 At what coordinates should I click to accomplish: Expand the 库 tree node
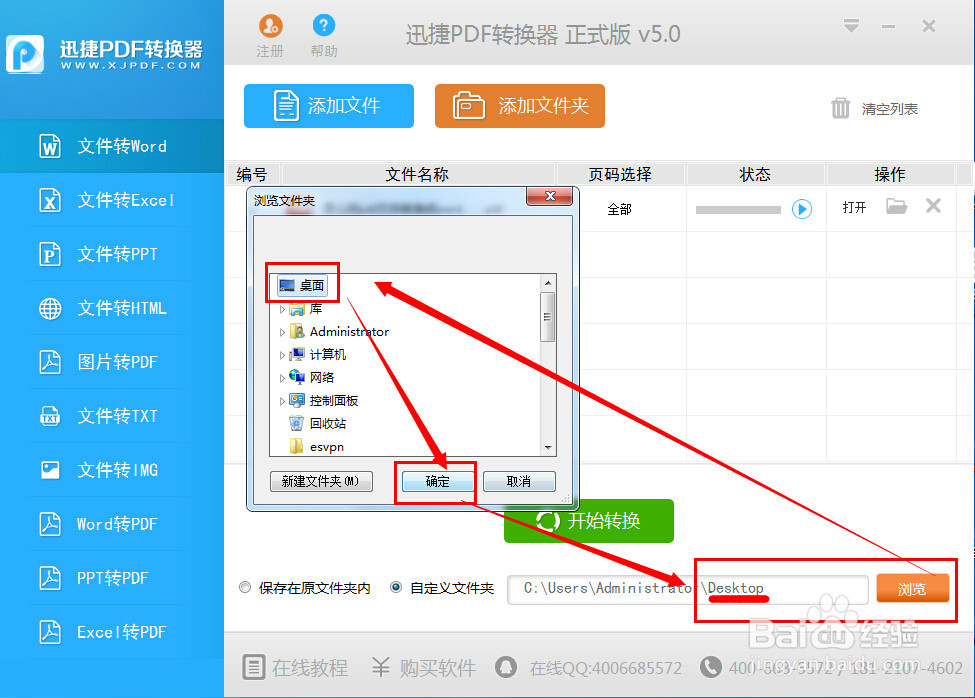coord(282,309)
